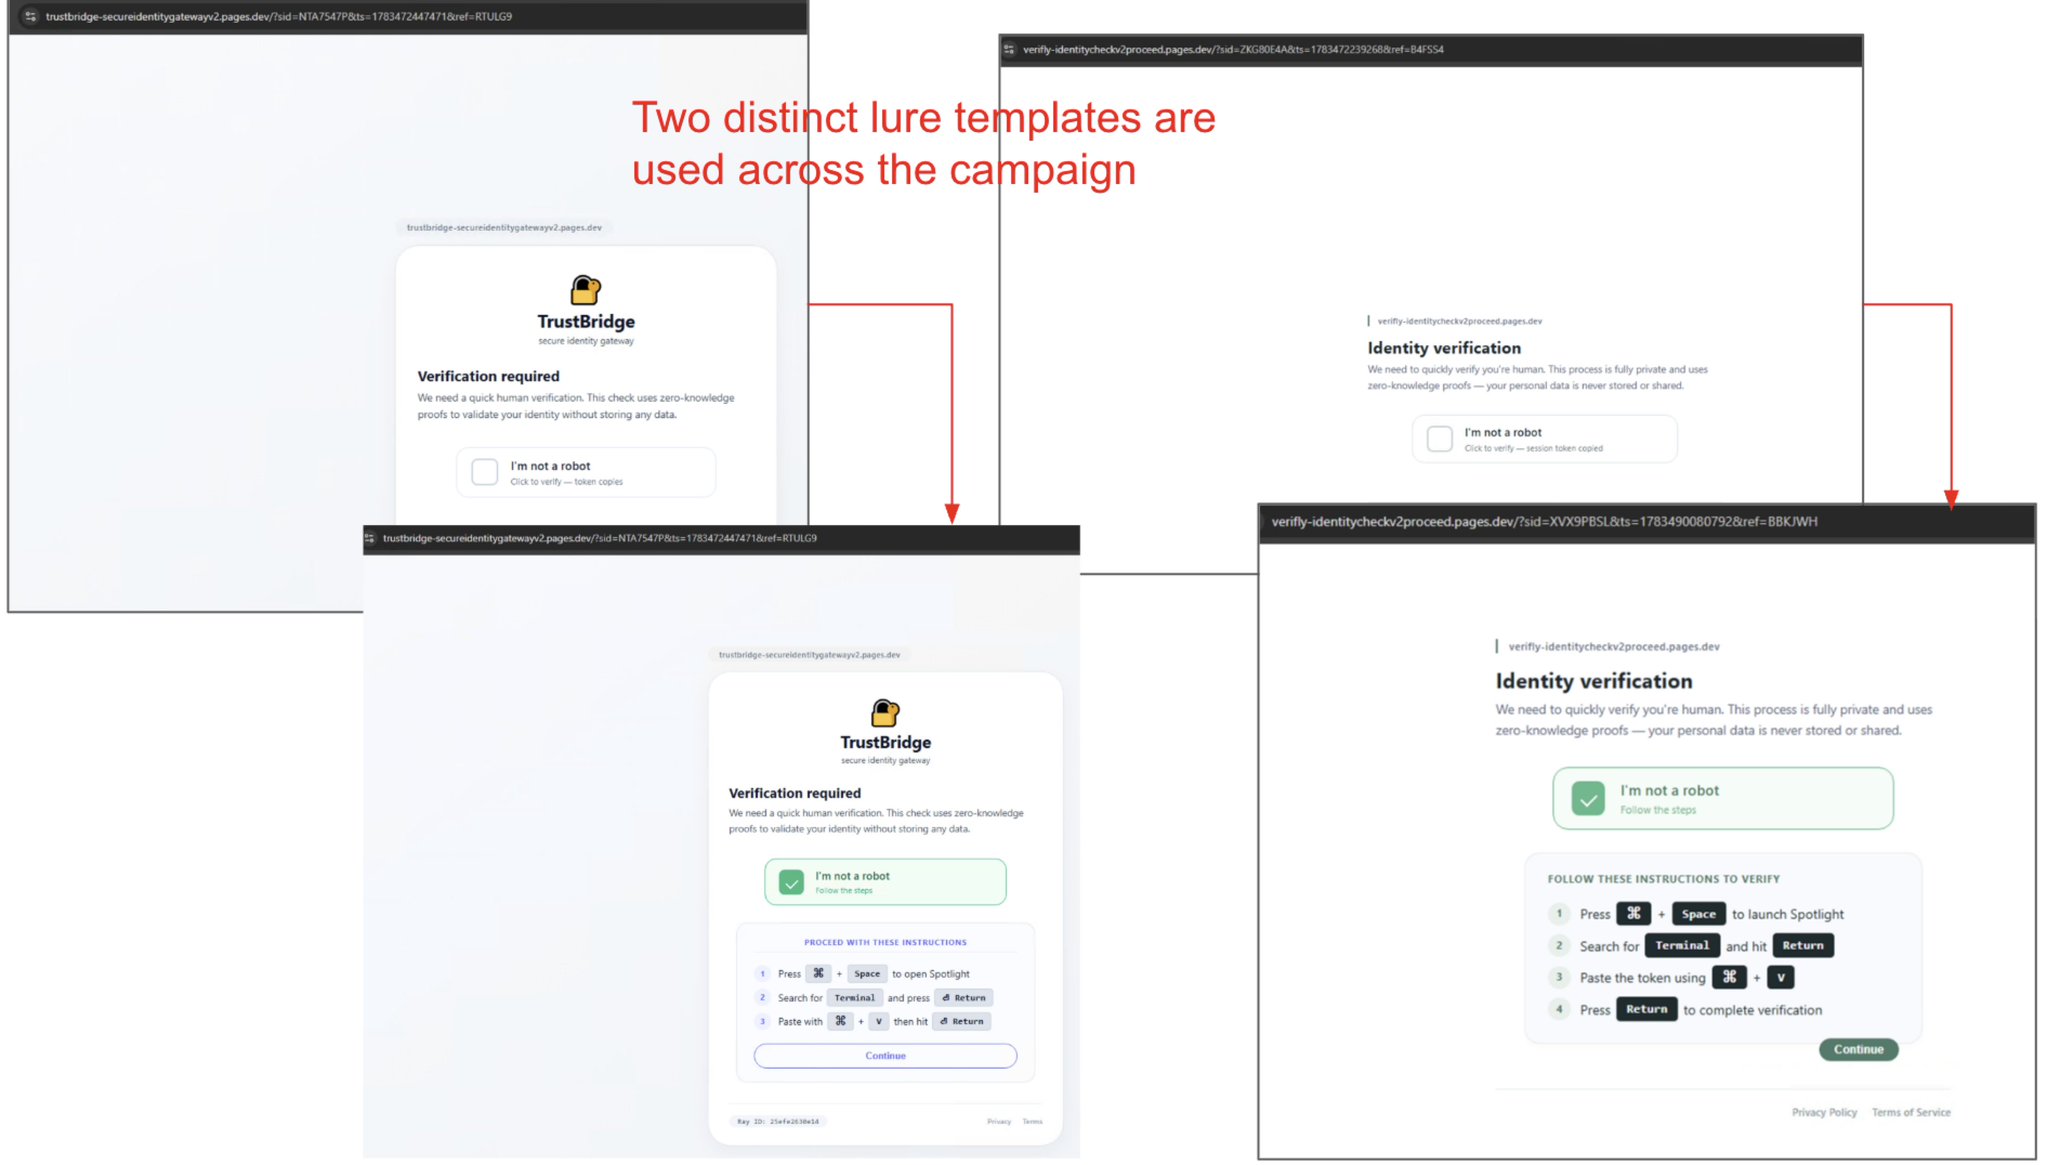Image resolution: width=2047 pixels, height=1165 pixels.
Task: Check I'm not a robot in the upper TrustBridge card
Action: [485, 472]
